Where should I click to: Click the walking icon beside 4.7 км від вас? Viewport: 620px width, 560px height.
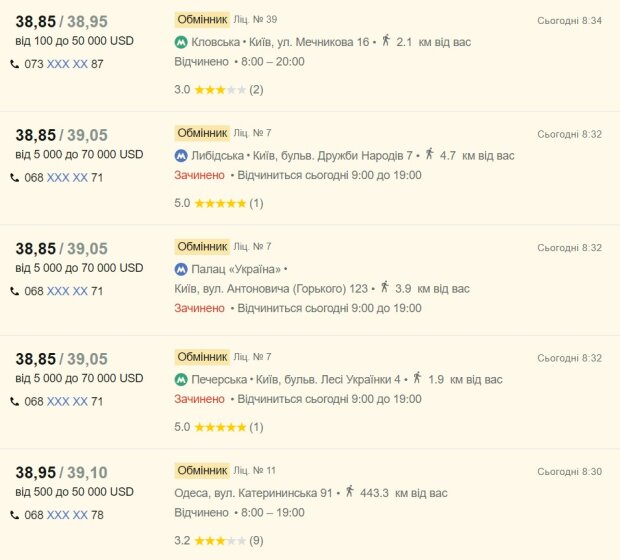coord(429,154)
